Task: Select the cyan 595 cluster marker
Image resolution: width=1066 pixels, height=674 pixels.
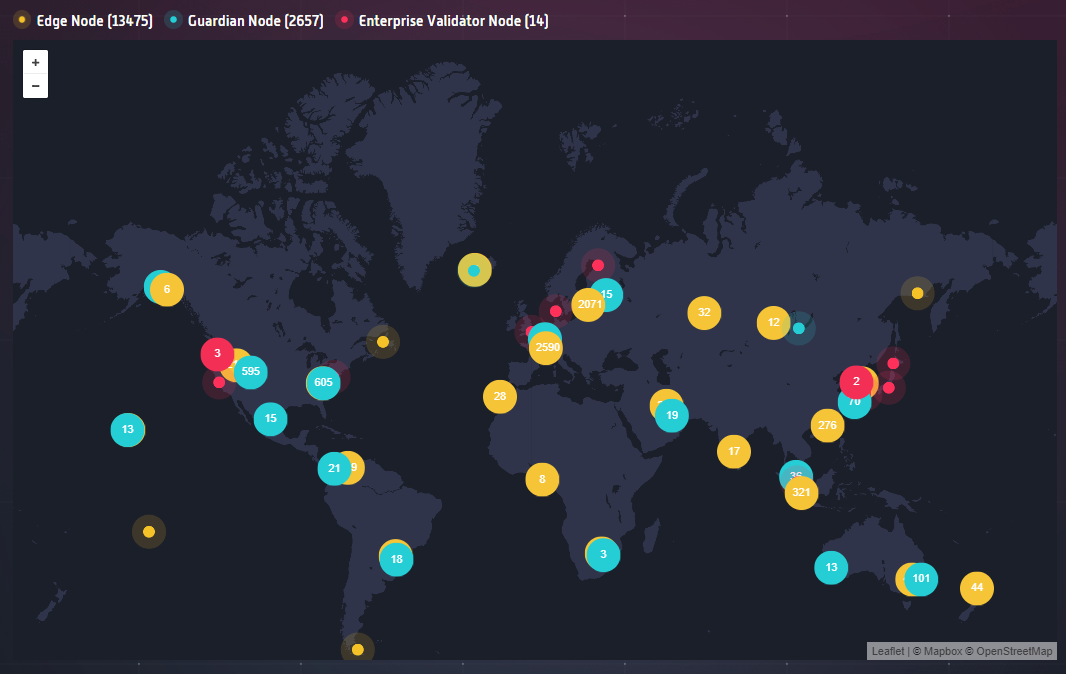Action: click(x=251, y=371)
